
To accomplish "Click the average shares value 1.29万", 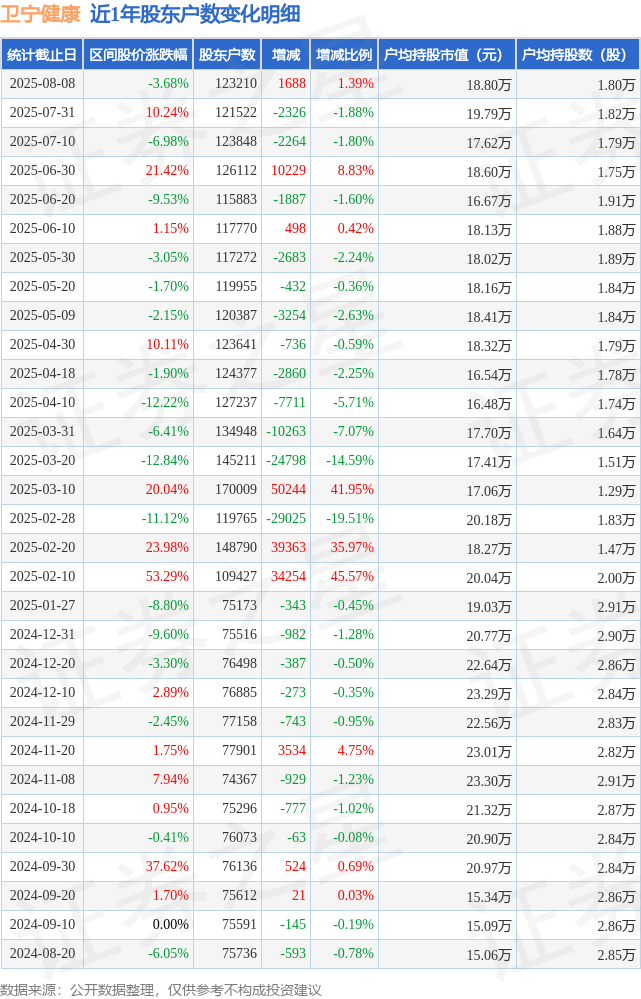I will click(616, 491).
